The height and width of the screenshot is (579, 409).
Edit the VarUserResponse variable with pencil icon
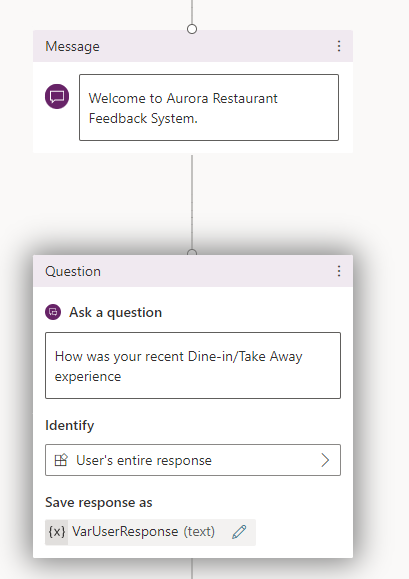[x=239, y=532]
